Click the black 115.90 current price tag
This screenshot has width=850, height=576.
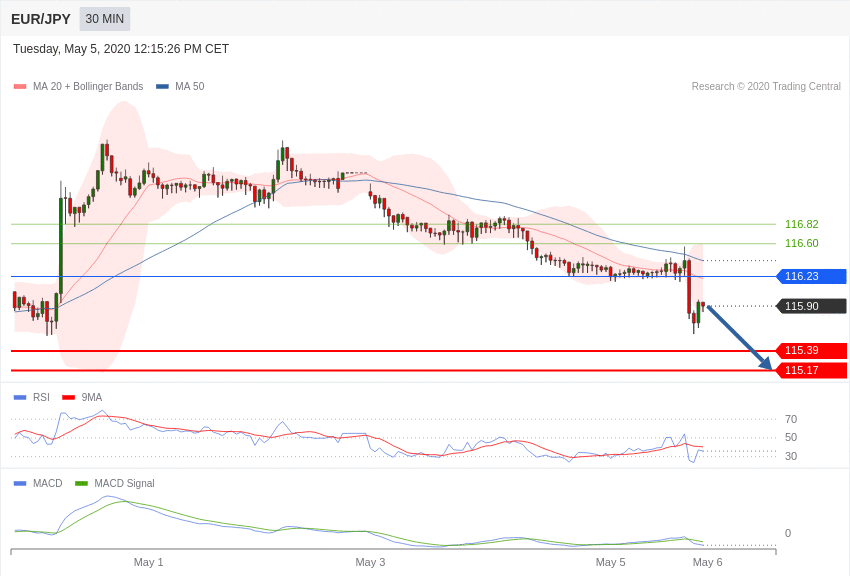point(812,306)
